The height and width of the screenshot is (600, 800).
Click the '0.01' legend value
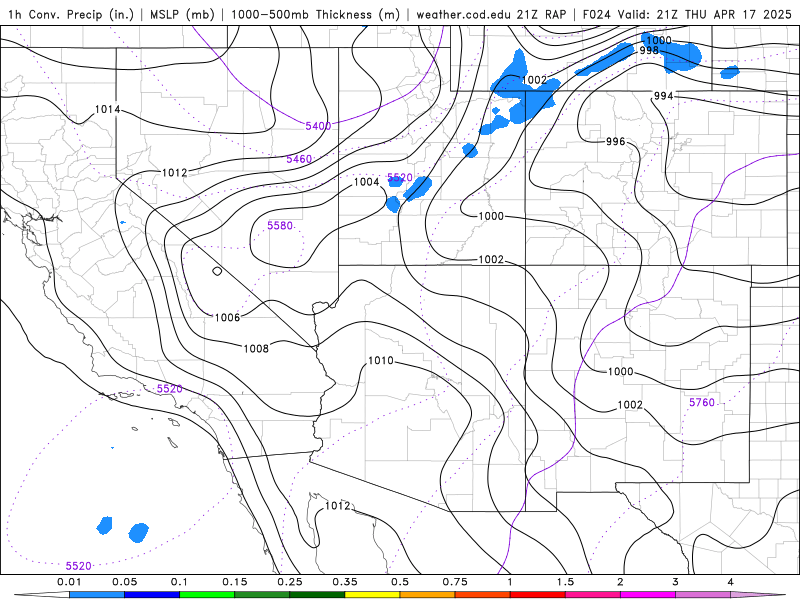click(x=69, y=582)
